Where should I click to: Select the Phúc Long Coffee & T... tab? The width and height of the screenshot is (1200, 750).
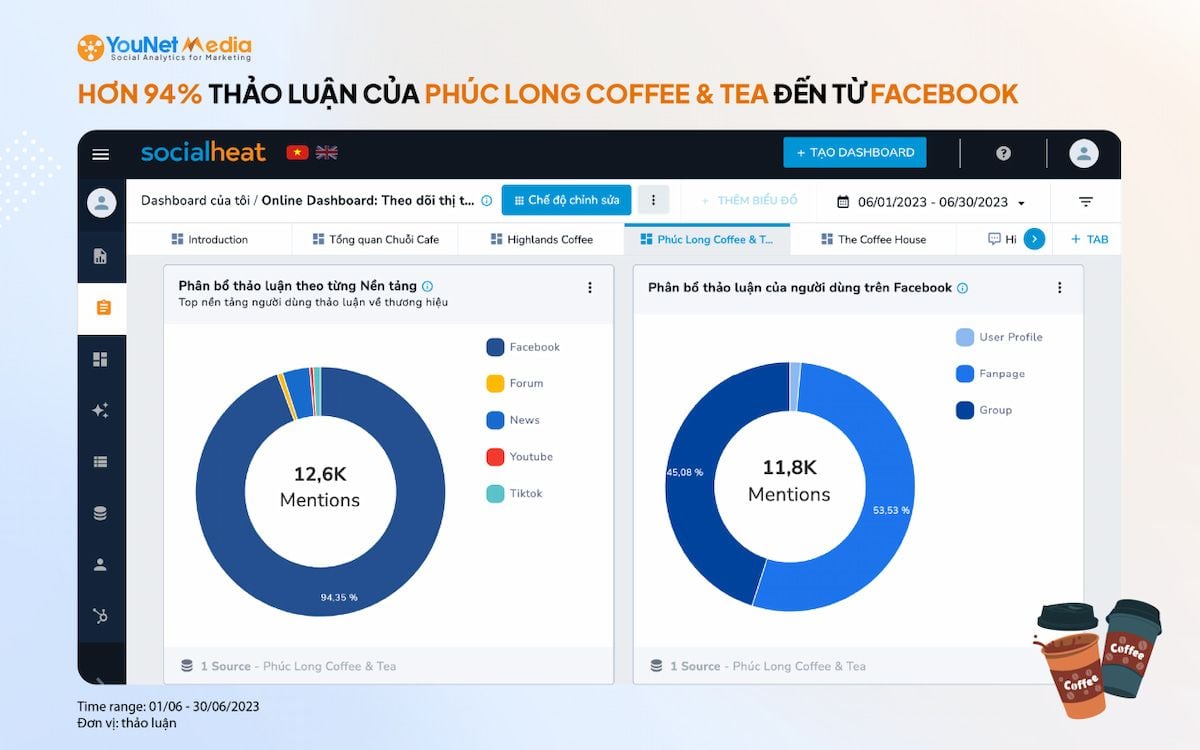click(707, 240)
